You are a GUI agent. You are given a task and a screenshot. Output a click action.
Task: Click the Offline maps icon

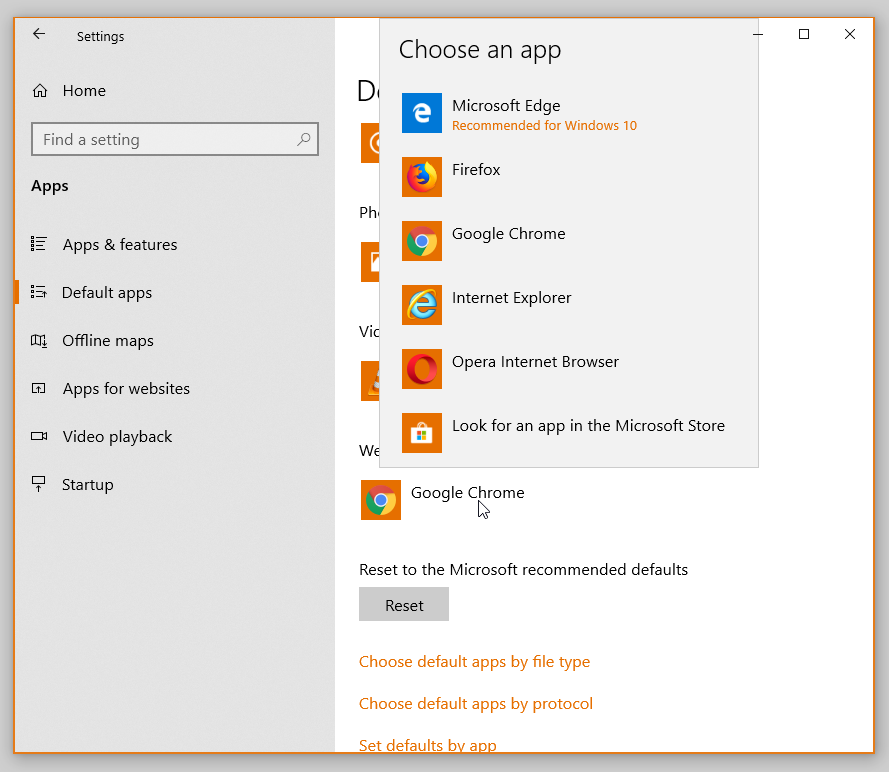39,340
